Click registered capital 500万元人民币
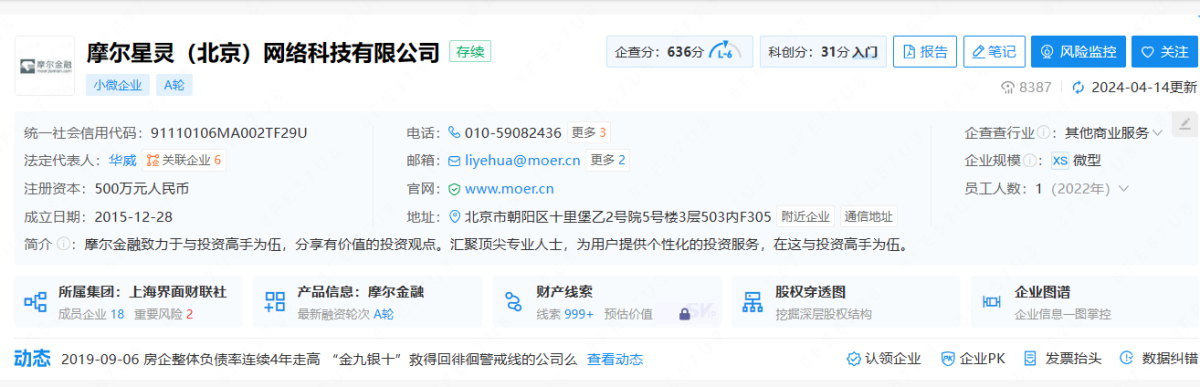 pos(141,188)
